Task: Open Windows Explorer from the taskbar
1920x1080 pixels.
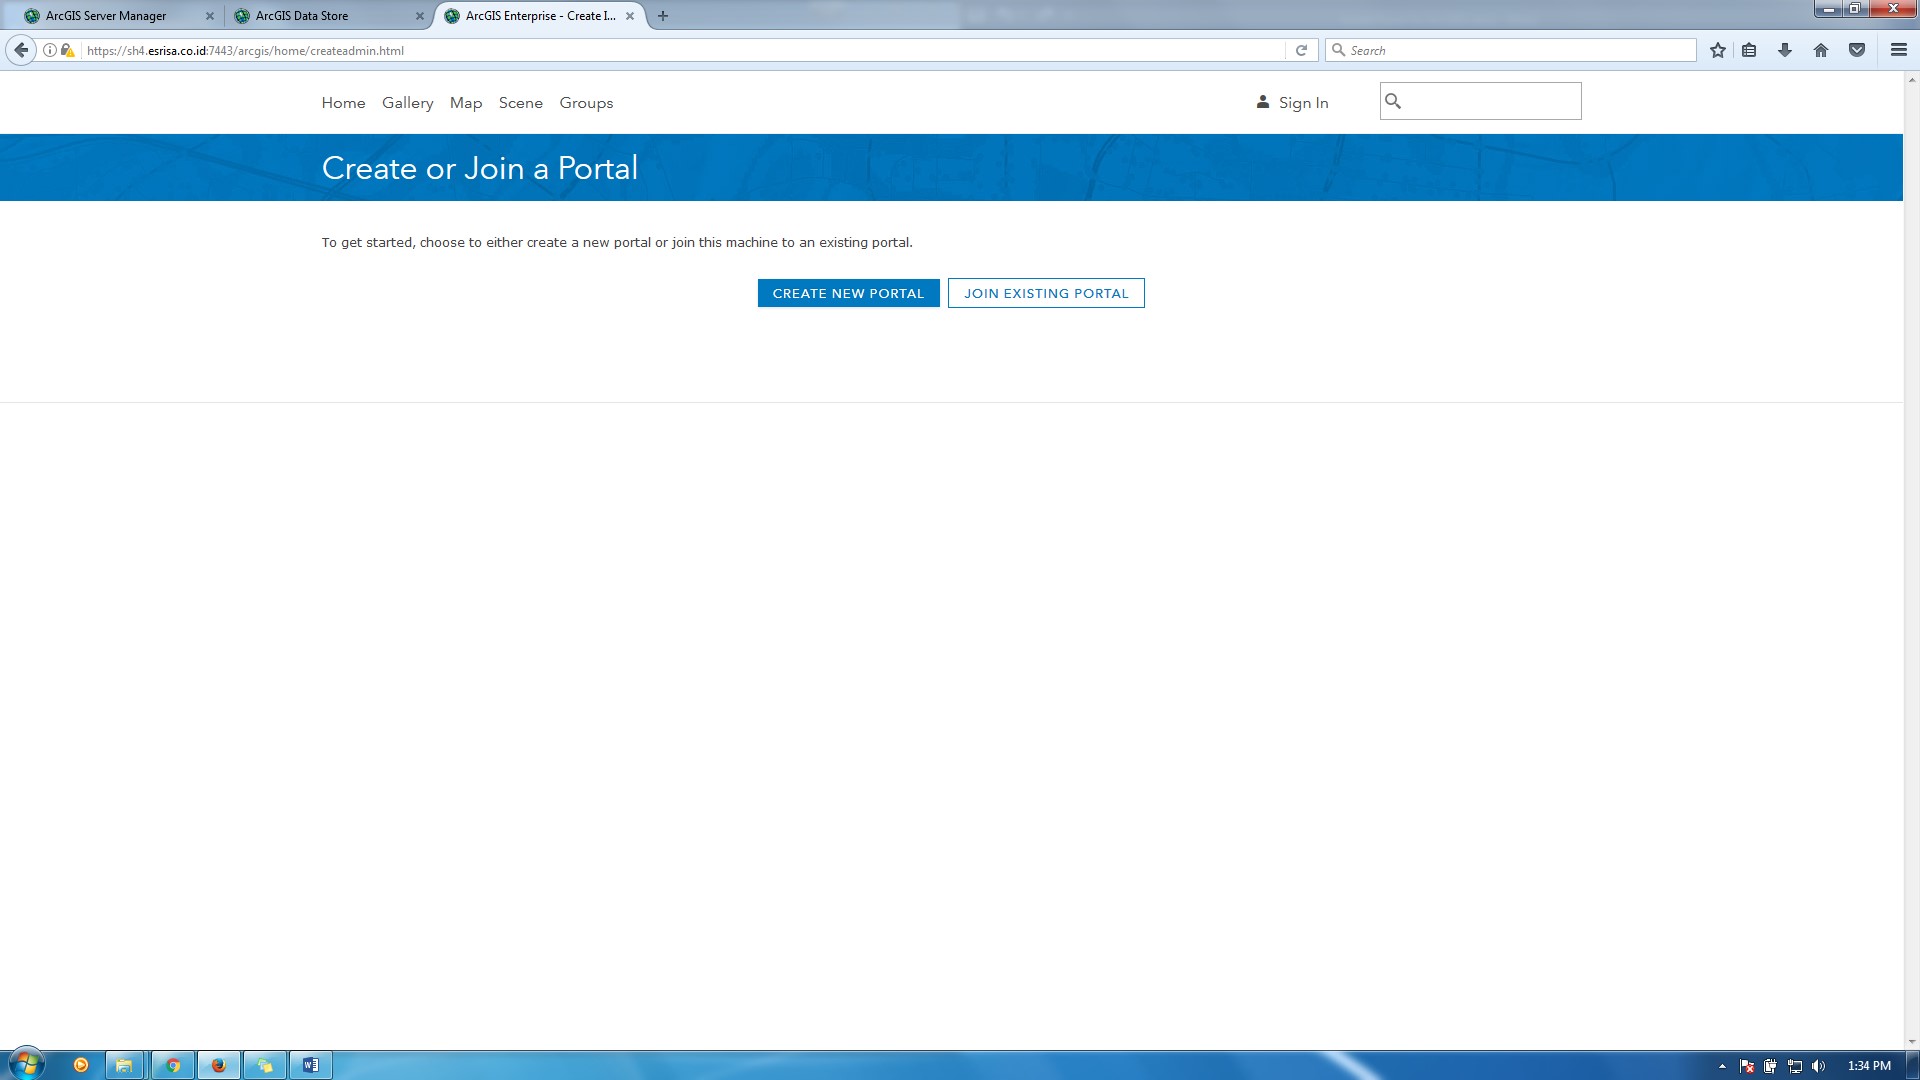Action: click(x=124, y=1065)
